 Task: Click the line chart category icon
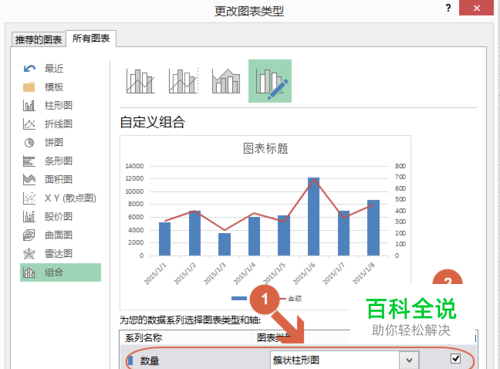[29, 124]
